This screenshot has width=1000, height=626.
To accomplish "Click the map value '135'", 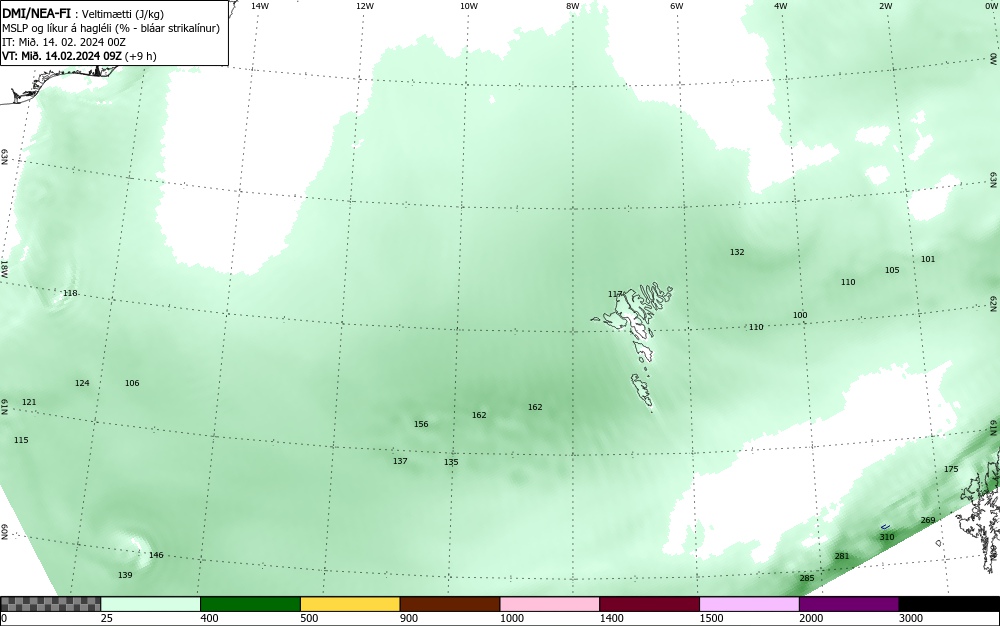I will [451, 462].
